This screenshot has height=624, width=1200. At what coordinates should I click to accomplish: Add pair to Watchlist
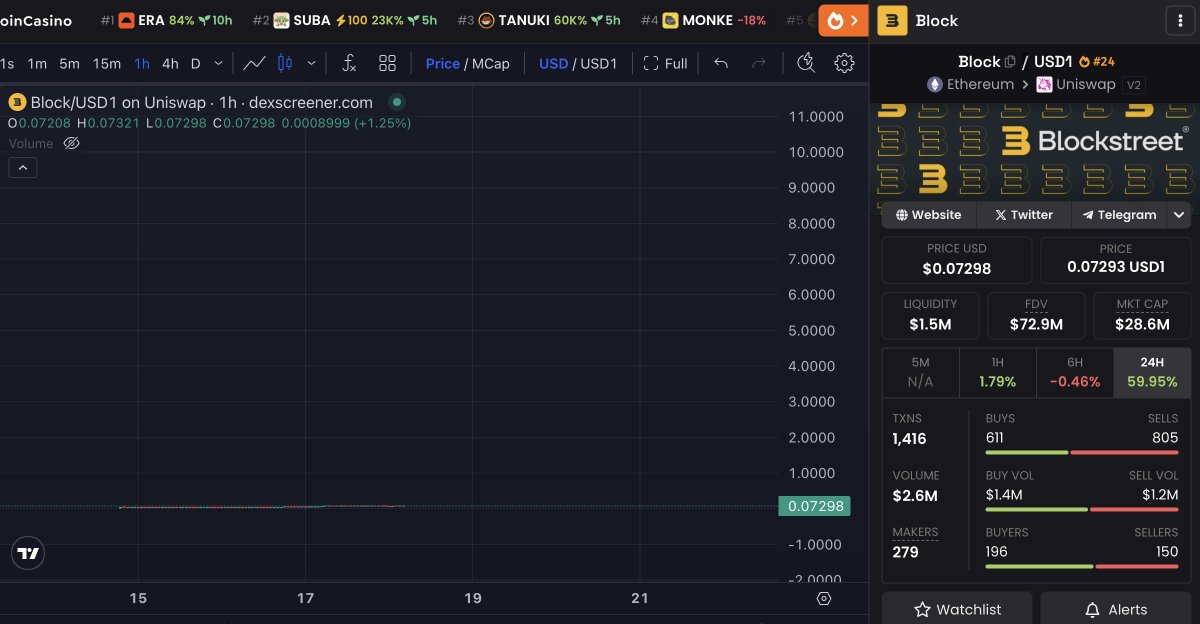[958, 609]
